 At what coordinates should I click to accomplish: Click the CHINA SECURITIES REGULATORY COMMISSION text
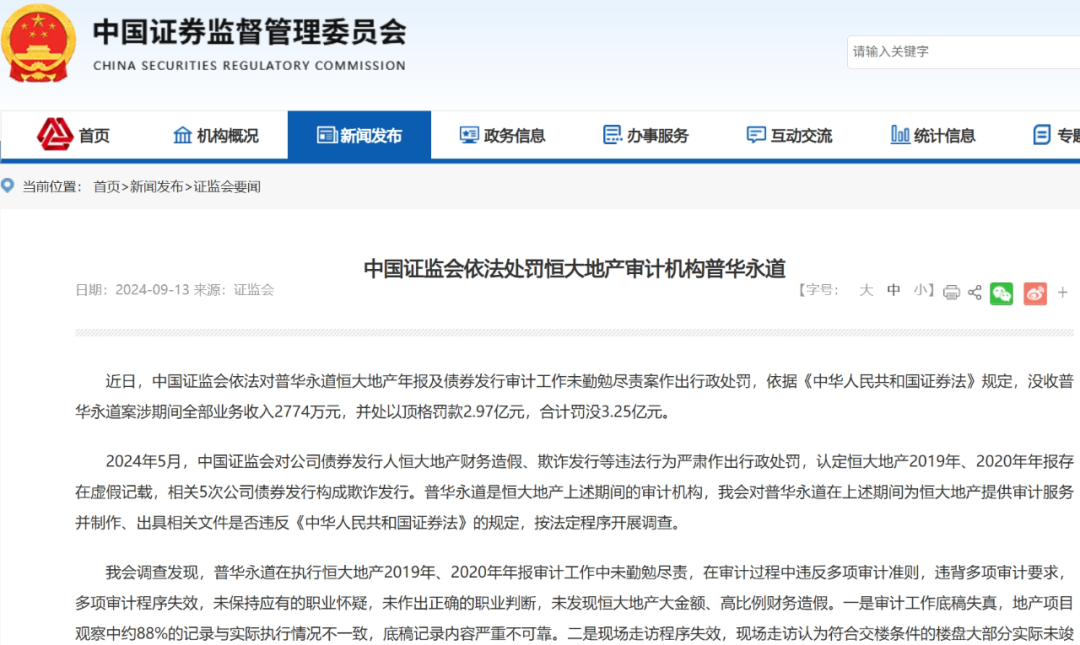pyautogui.click(x=249, y=65)
